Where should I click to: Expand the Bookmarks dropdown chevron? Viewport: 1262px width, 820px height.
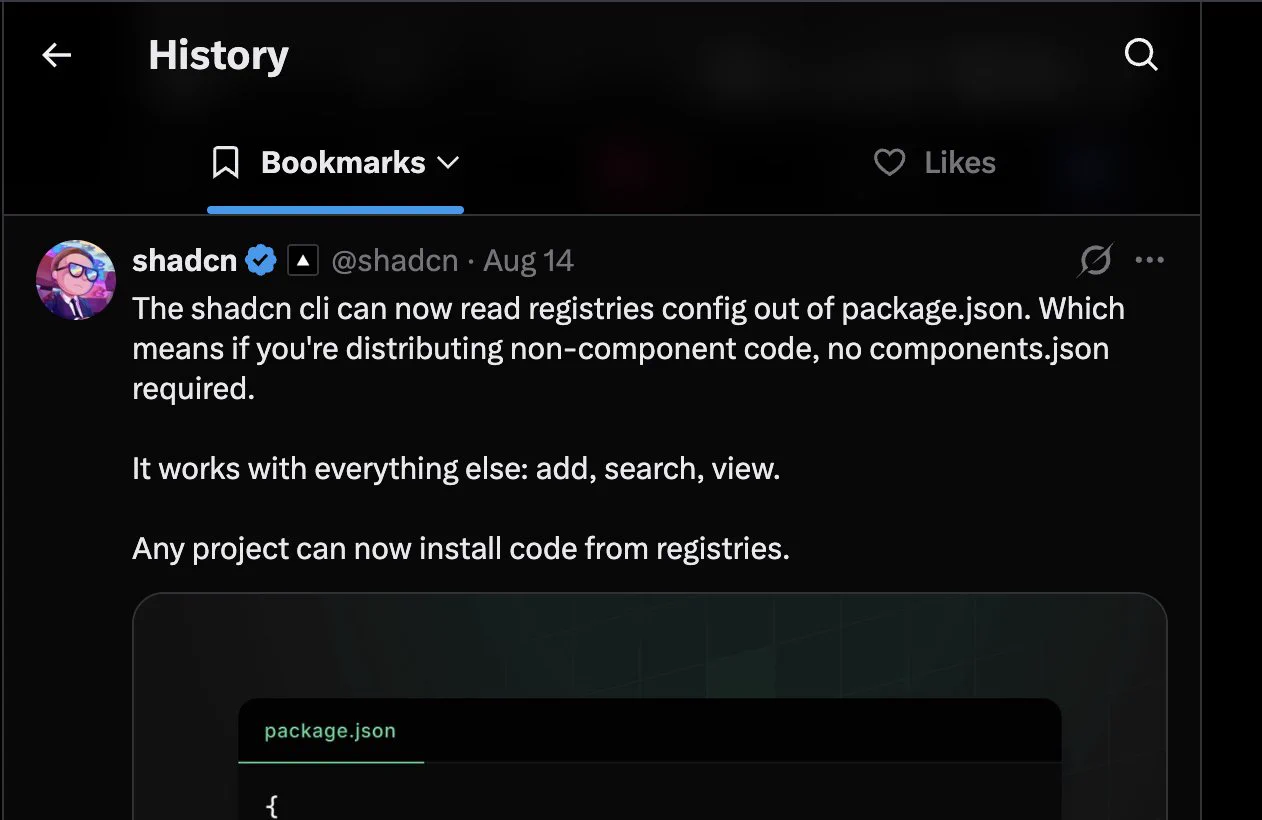[448, 163]
